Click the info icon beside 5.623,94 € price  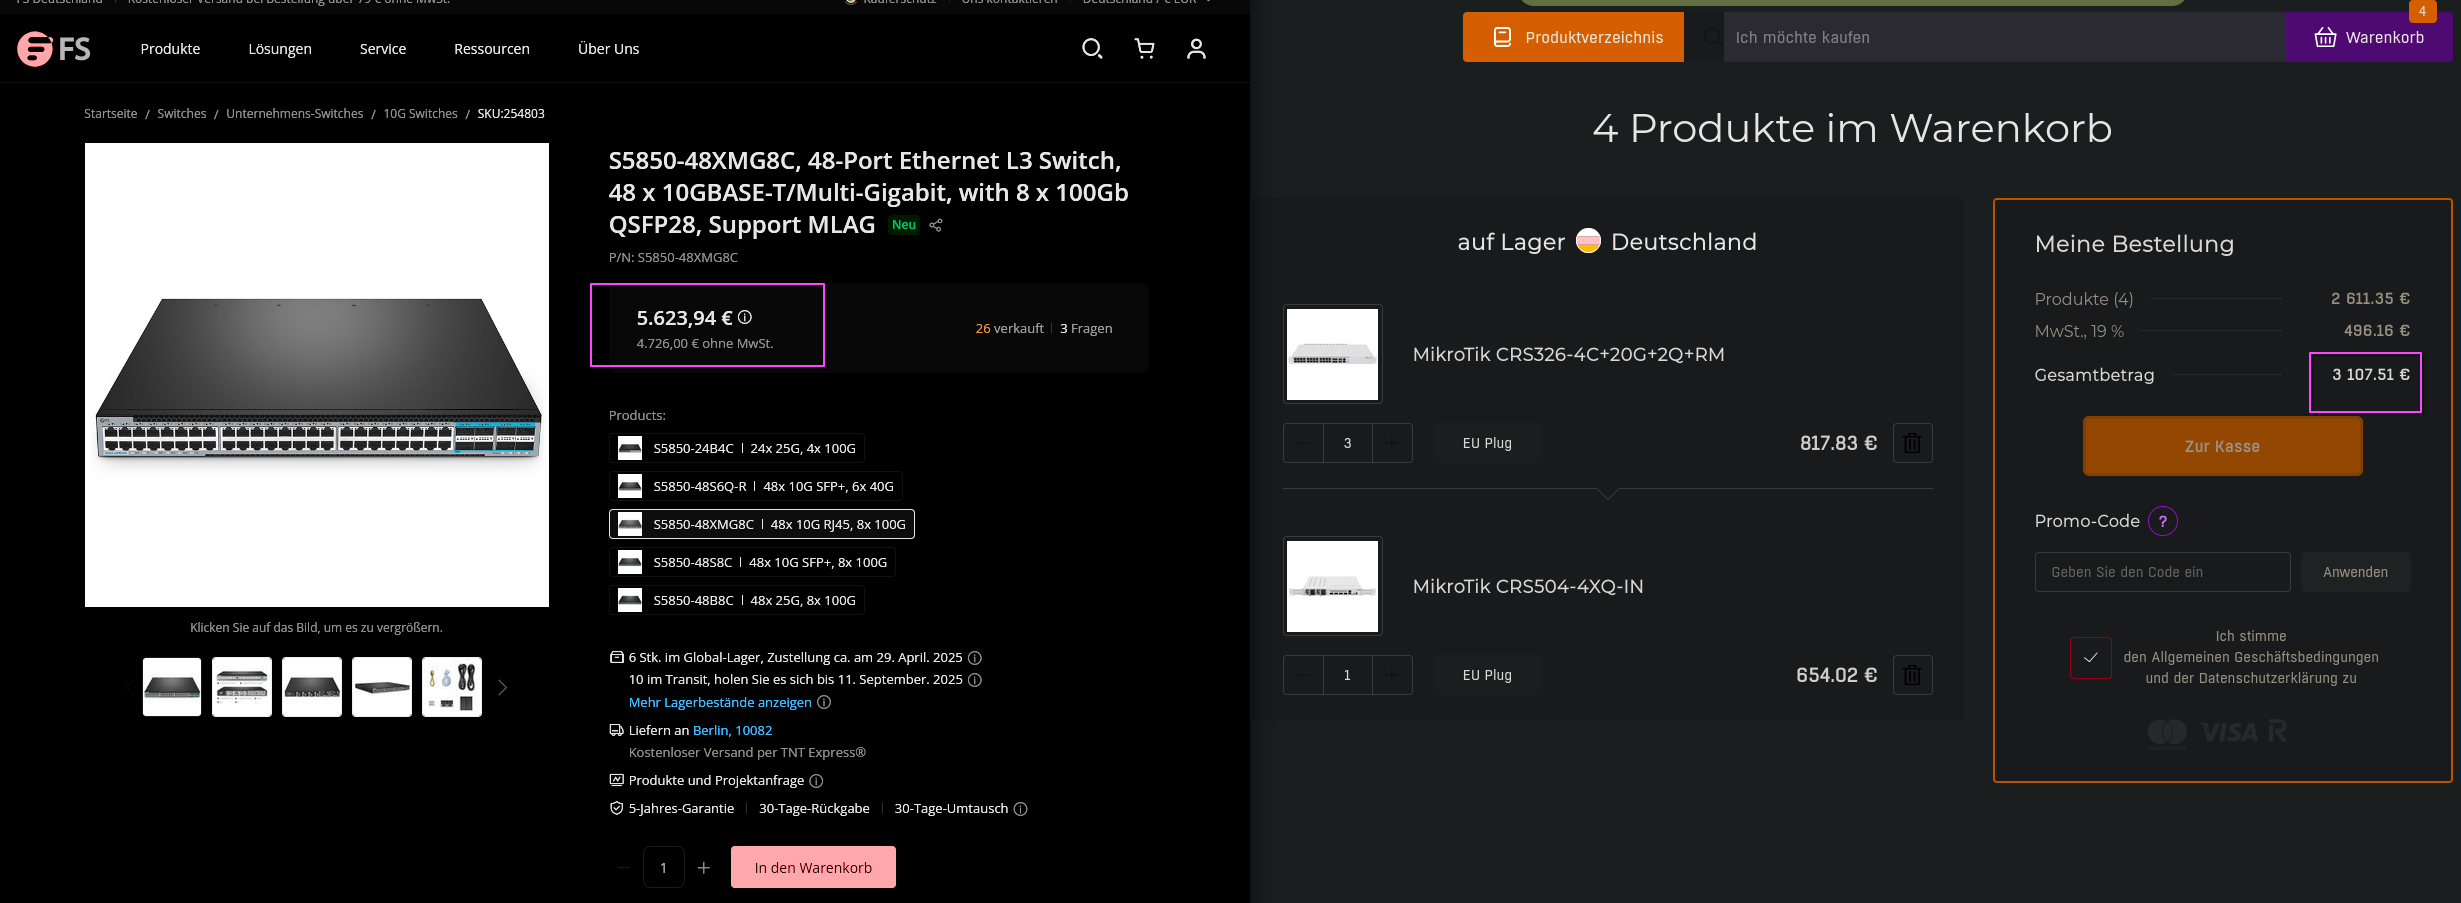tap(745, 317)
